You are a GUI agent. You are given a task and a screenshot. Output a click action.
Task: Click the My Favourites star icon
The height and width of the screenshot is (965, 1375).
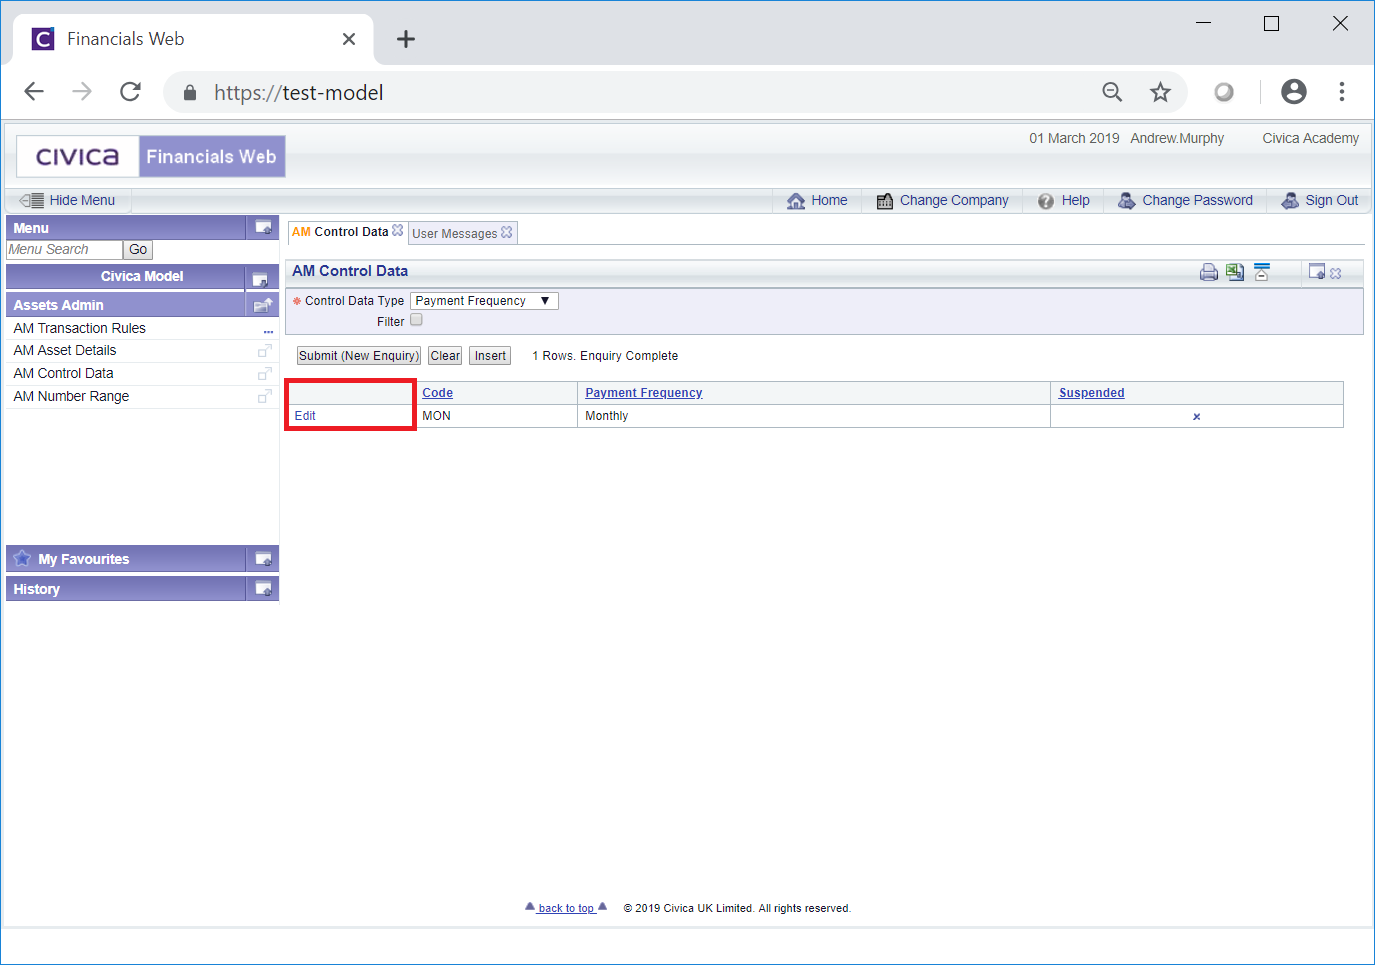(22, 558)
